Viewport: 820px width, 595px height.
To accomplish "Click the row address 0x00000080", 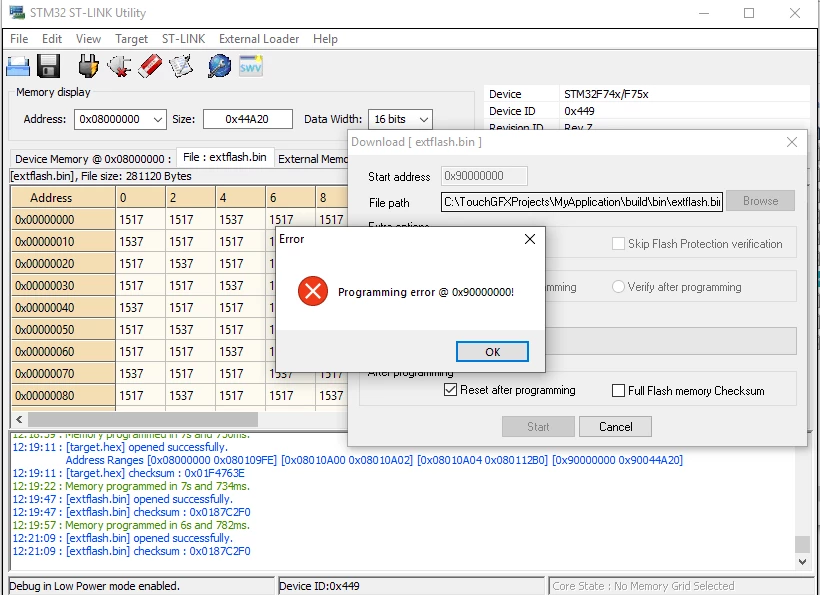I will point(63,395).
